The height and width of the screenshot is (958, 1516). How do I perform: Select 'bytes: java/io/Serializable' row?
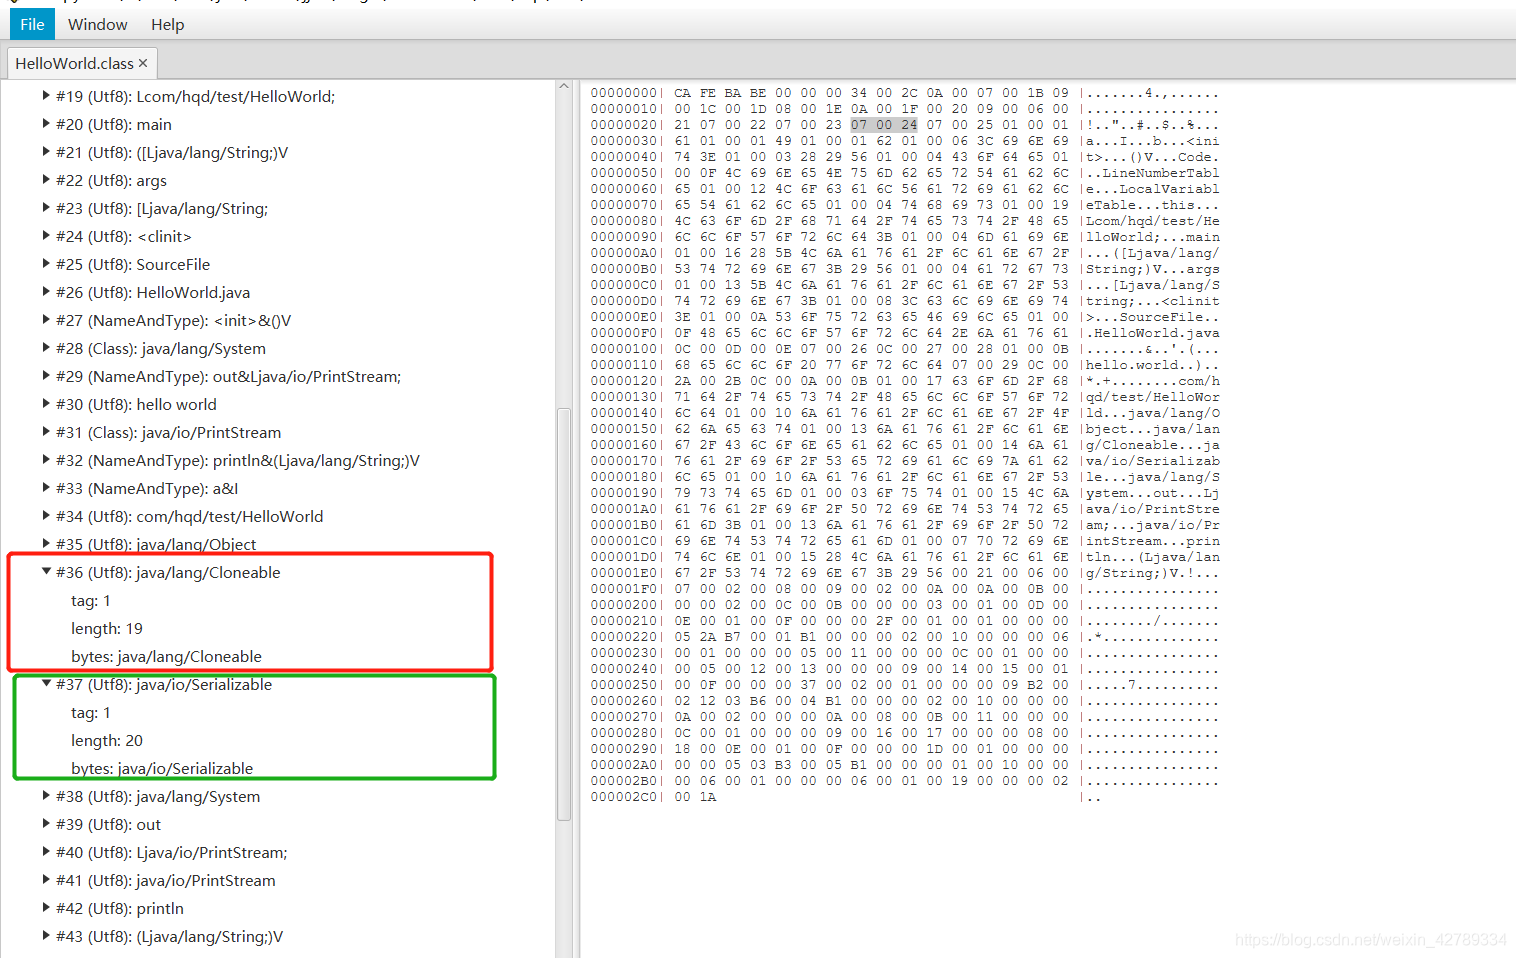click(x=162, y=768)
